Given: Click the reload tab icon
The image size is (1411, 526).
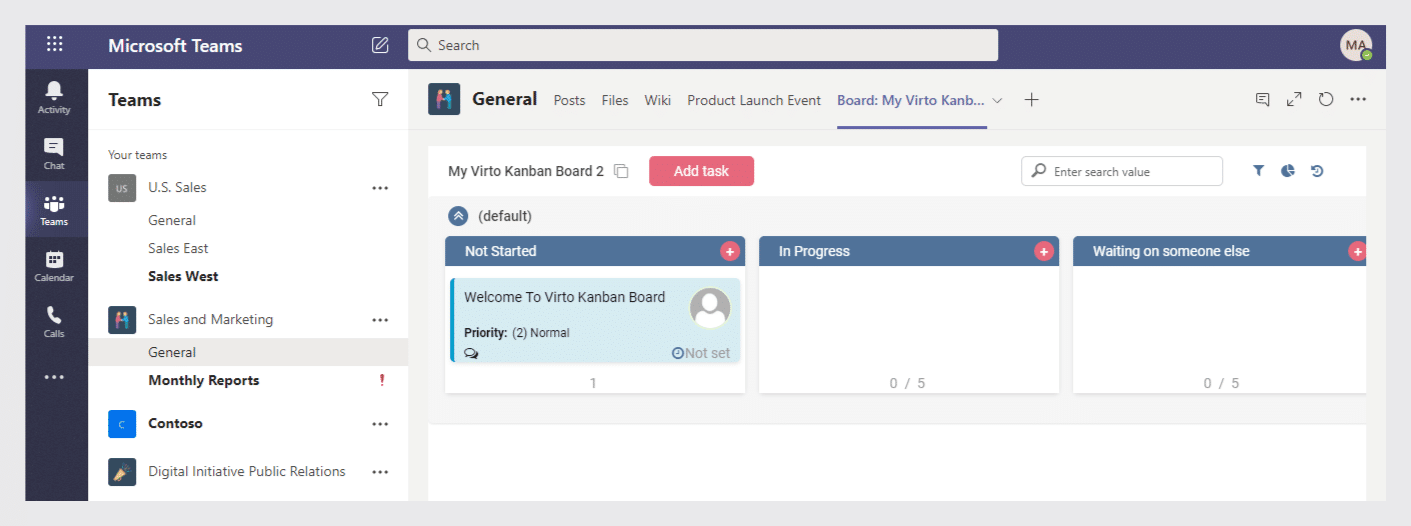Looking at the screenshot, I should [1326, 99].
